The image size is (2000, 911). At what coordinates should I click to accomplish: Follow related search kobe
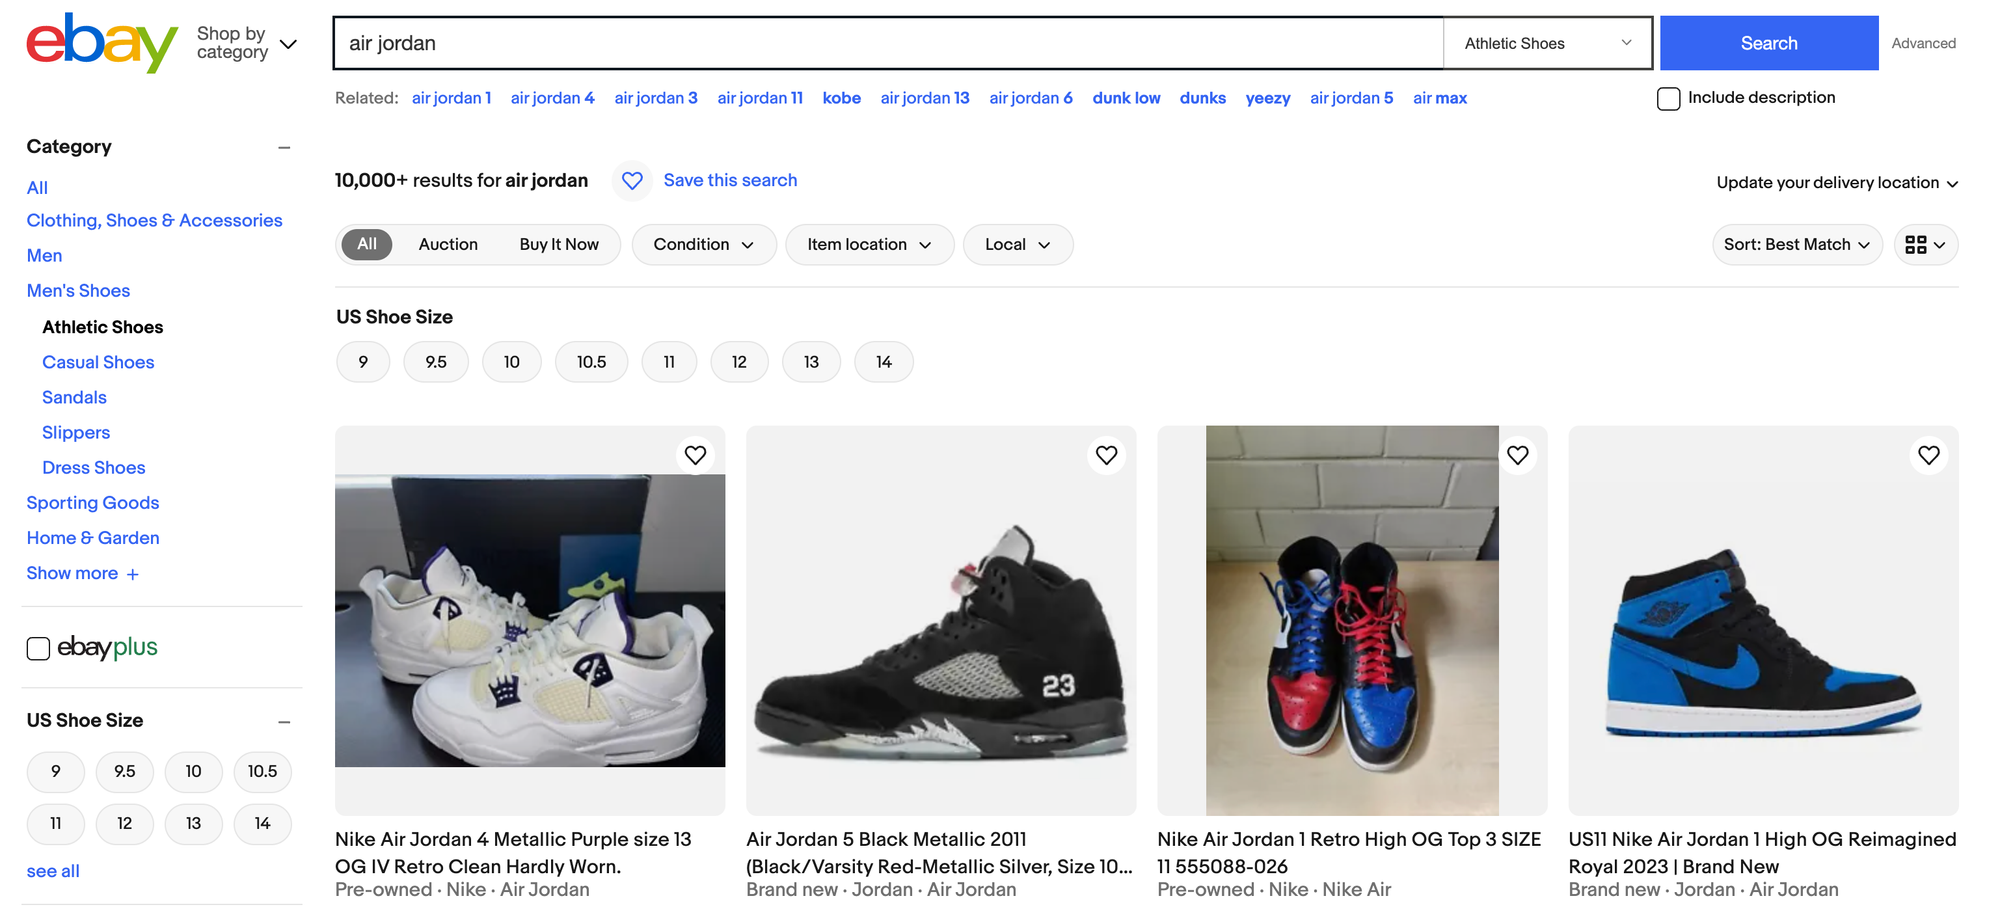[841, 98]
